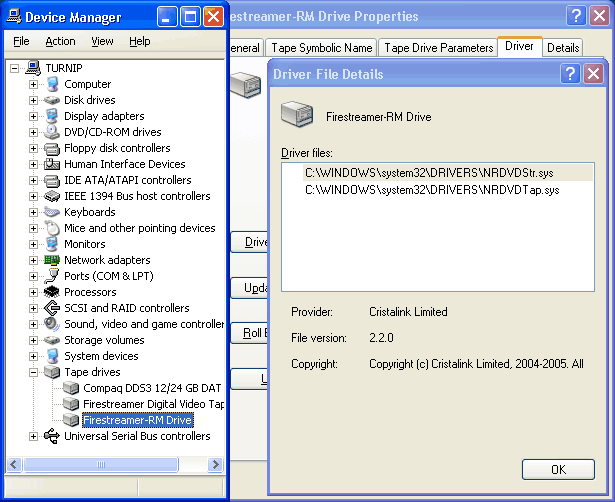Screen dimensions: 615x502
Task: Open the Details tab
Action: pos(563,48)
